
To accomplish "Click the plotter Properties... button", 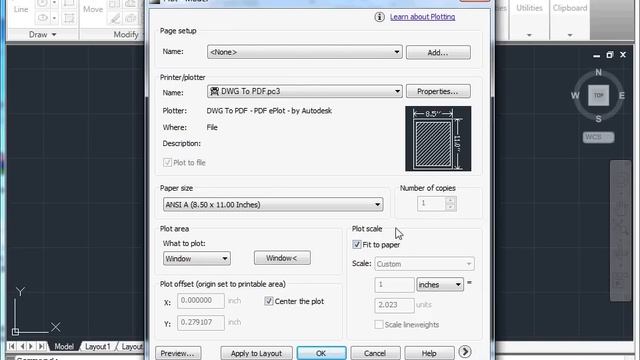I will point(438,91).
